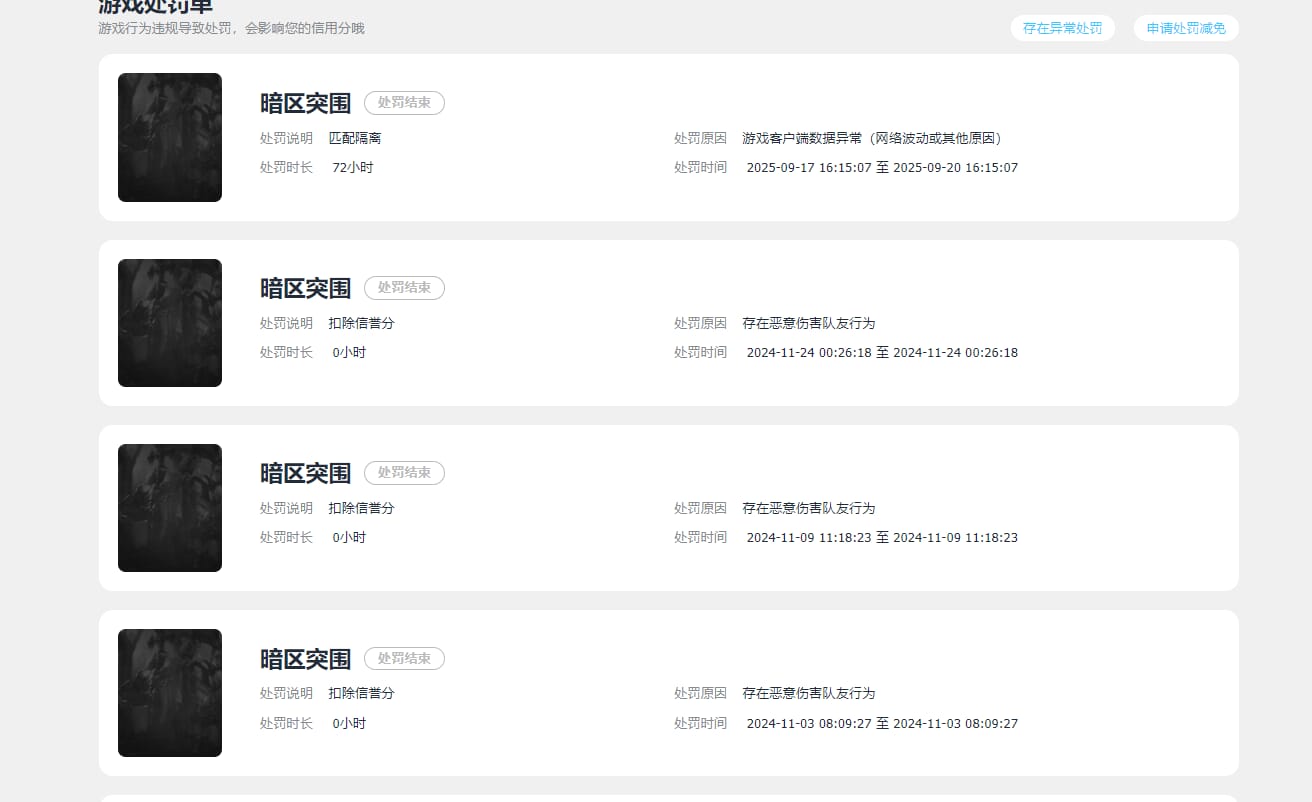Image resolution: width=1312 pixels, height=802 pixels.
Task: Click the thumbnail on the 2024-11-09 penalty card
Action: point(169,507)
